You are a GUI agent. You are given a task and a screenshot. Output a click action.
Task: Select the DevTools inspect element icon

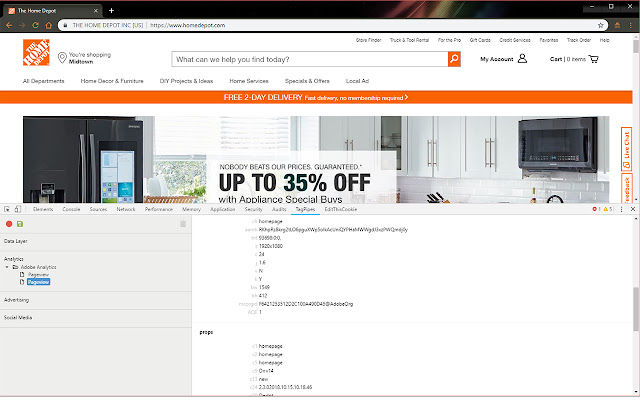(7, 209)
